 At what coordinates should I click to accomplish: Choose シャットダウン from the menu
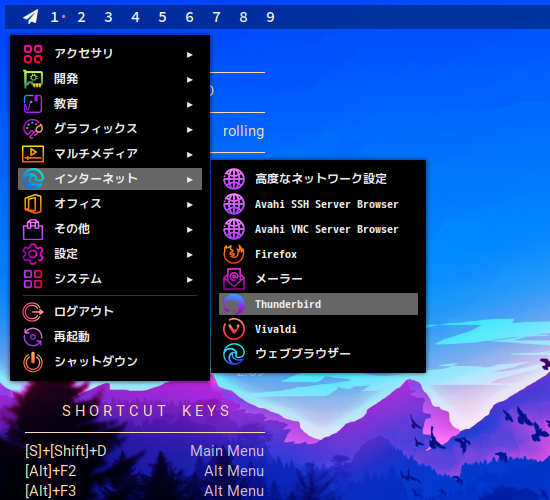pyautogui.click(x=110, y=362)
